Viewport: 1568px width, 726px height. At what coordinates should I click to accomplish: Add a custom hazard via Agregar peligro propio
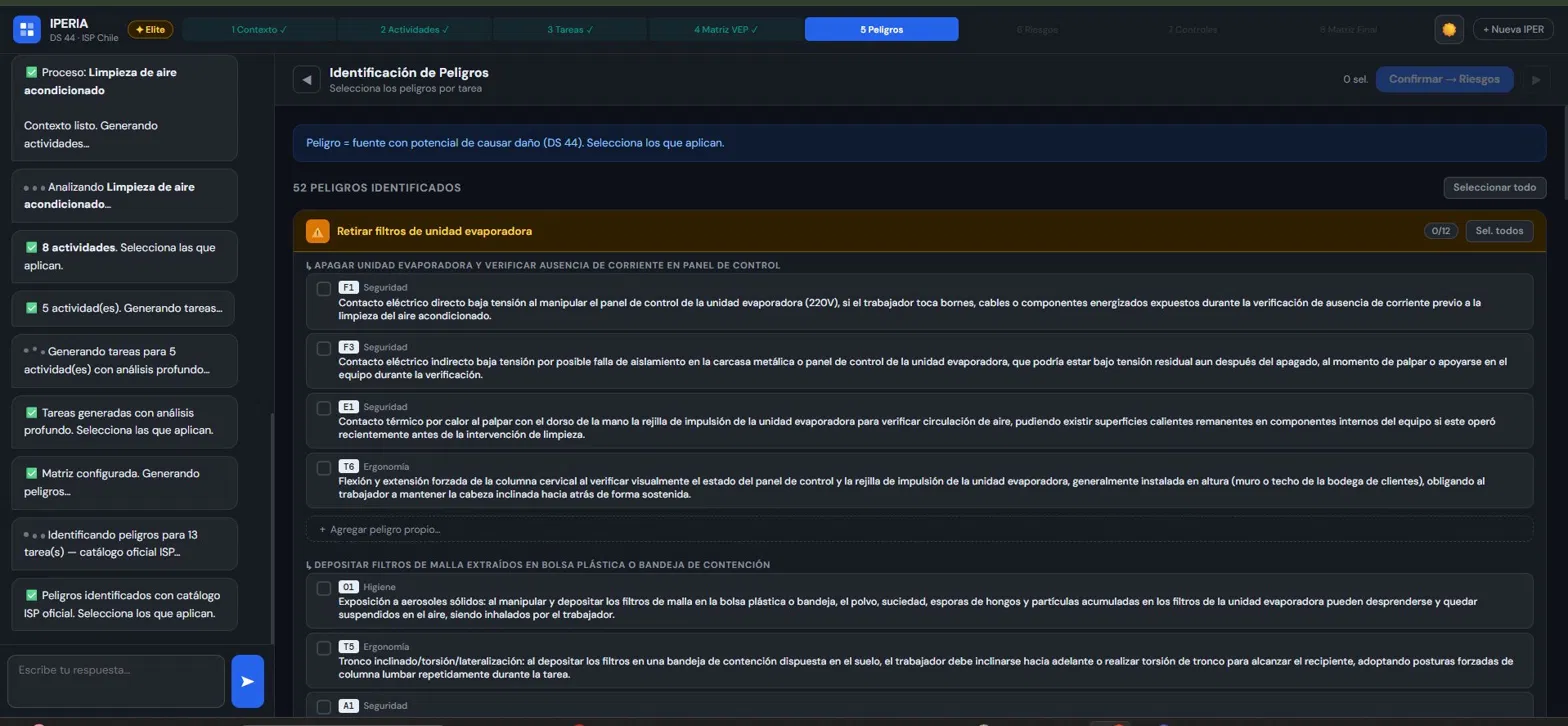click(x=919, y=529)
